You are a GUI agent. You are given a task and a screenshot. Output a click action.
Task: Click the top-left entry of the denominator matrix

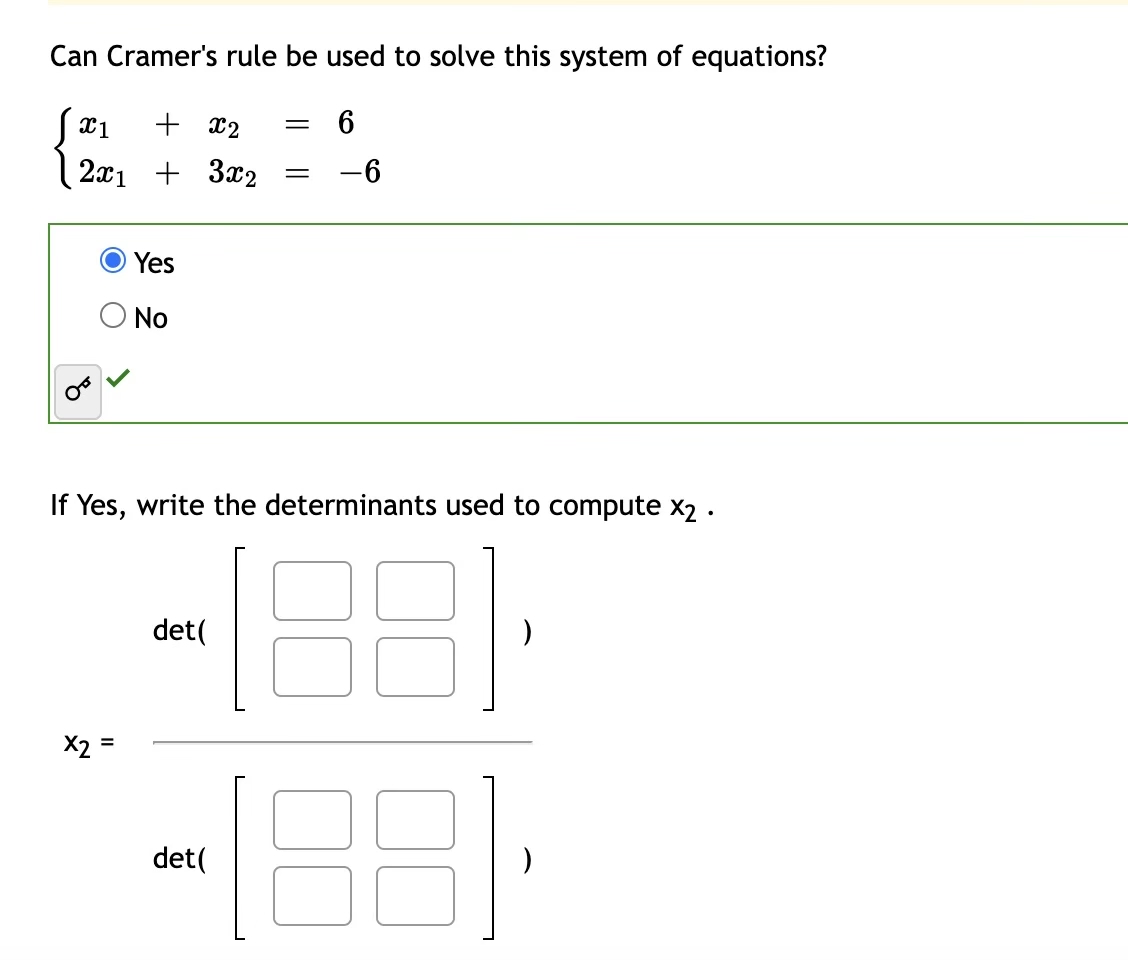[312, 820]
